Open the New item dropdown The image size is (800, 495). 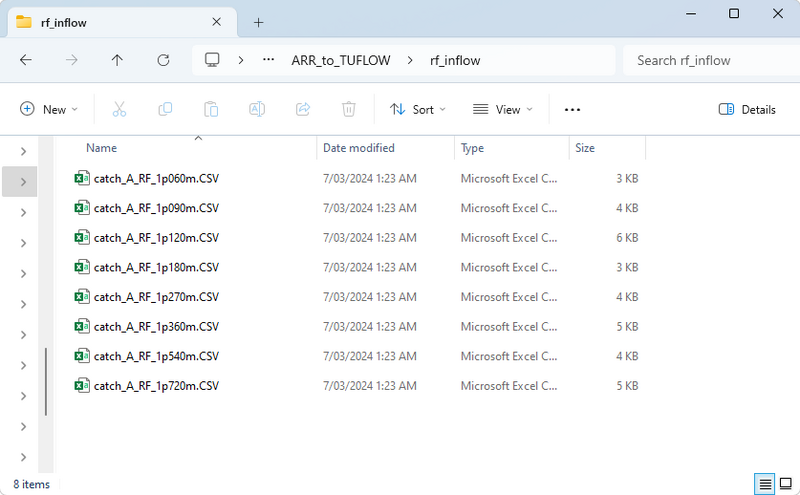[49, 109]
